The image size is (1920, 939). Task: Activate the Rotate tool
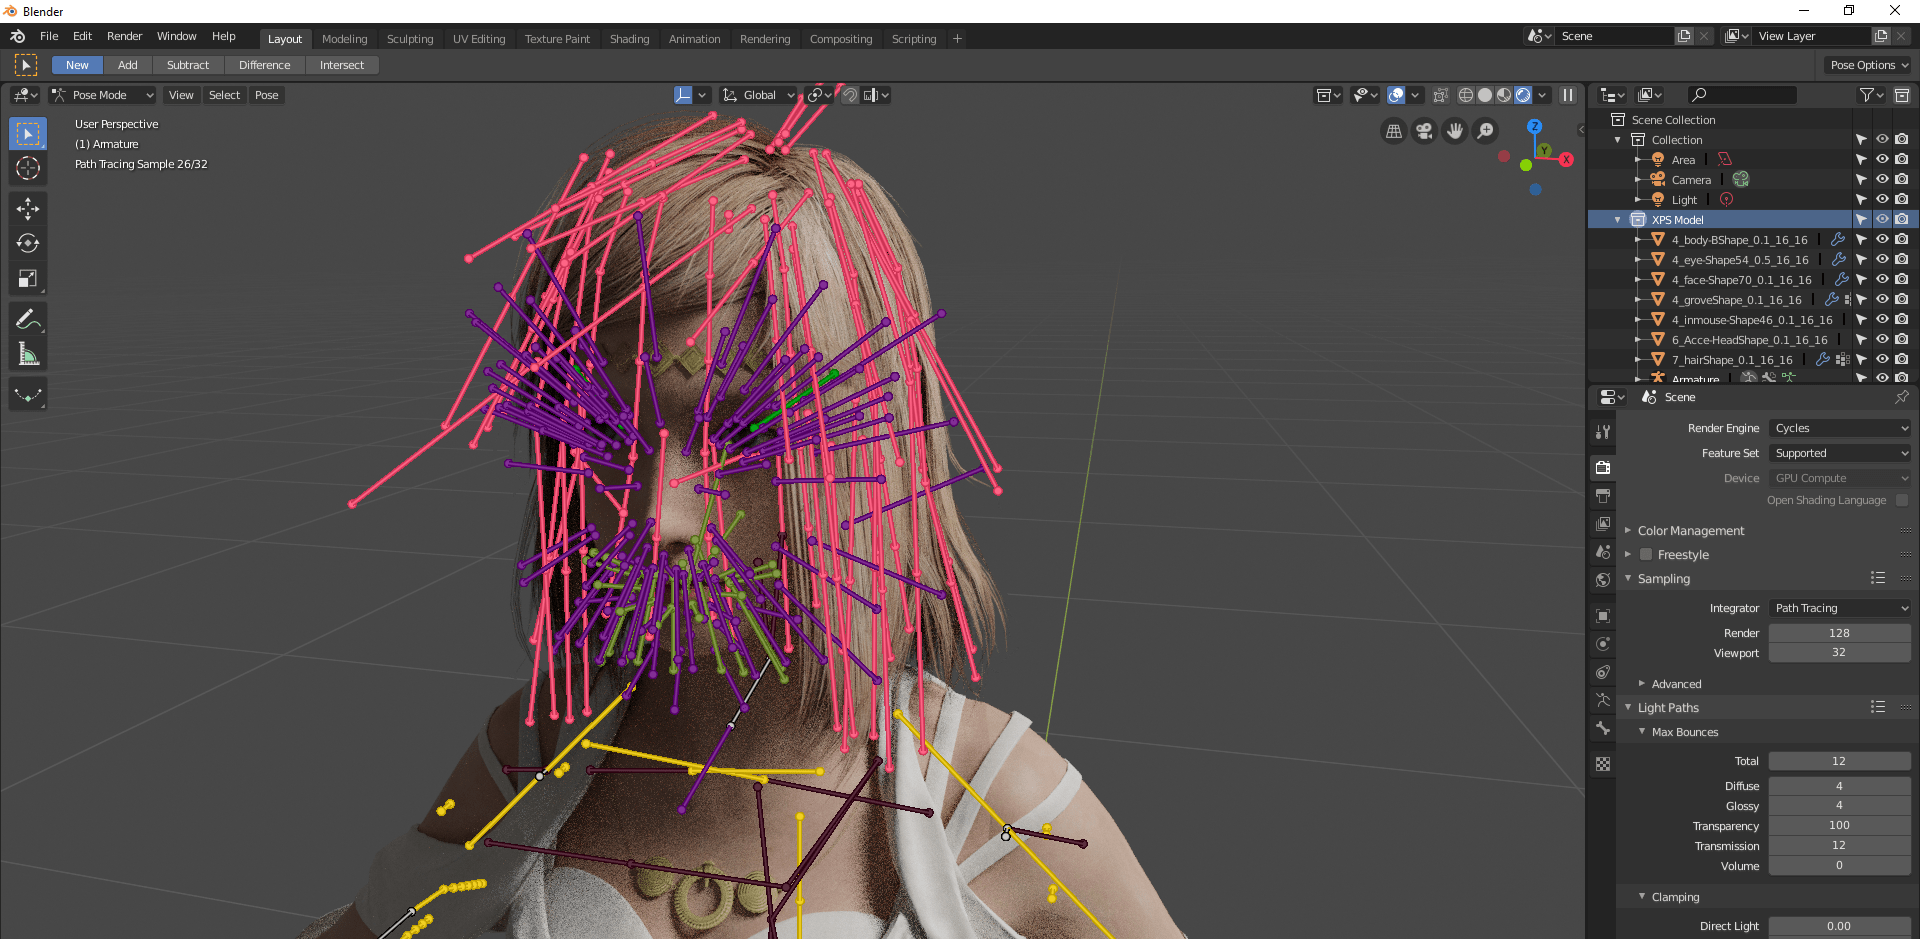pos(27,242)
